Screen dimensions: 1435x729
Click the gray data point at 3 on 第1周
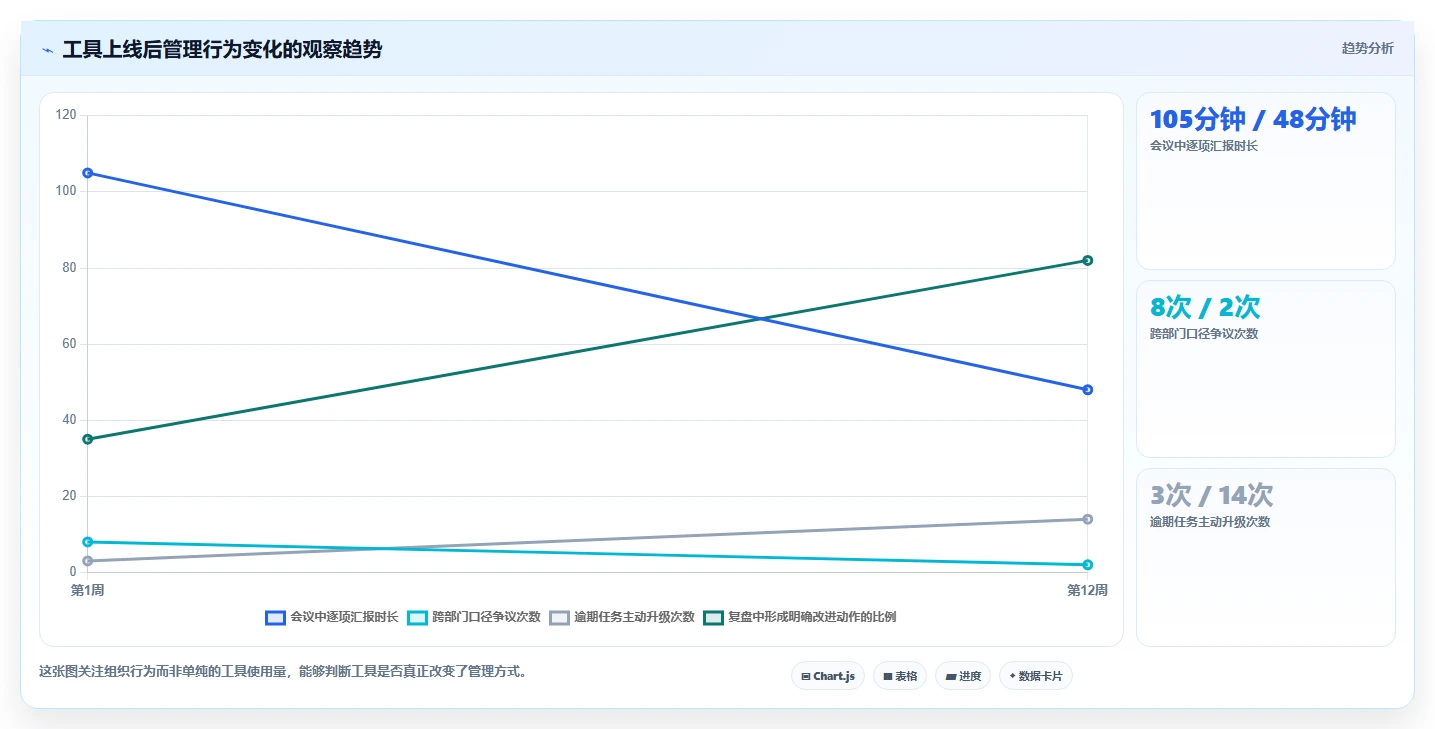(x=88, y=561)
